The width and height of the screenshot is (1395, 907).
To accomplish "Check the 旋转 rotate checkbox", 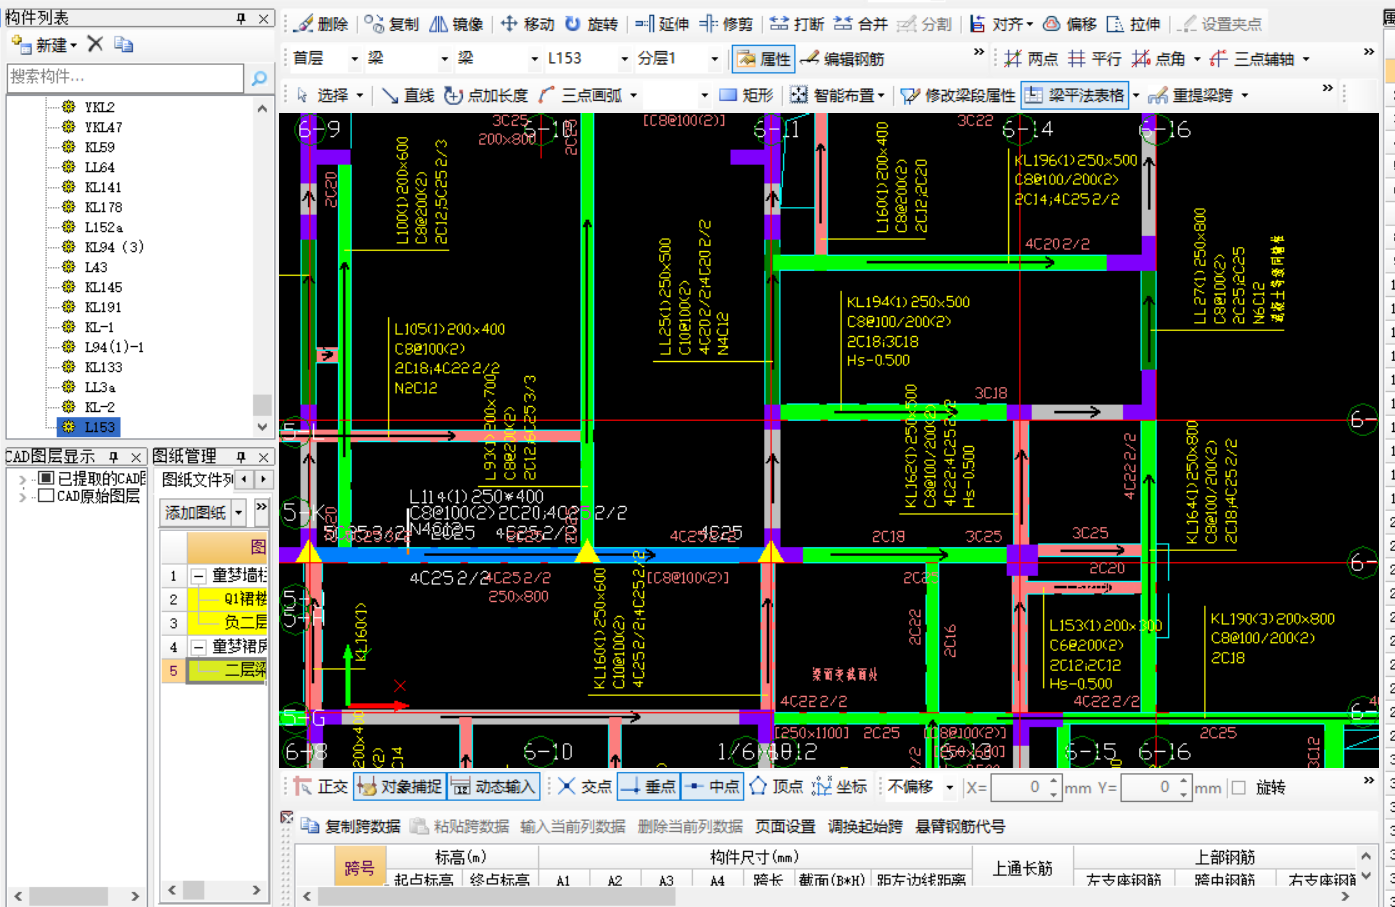I will click(1239, 788).
